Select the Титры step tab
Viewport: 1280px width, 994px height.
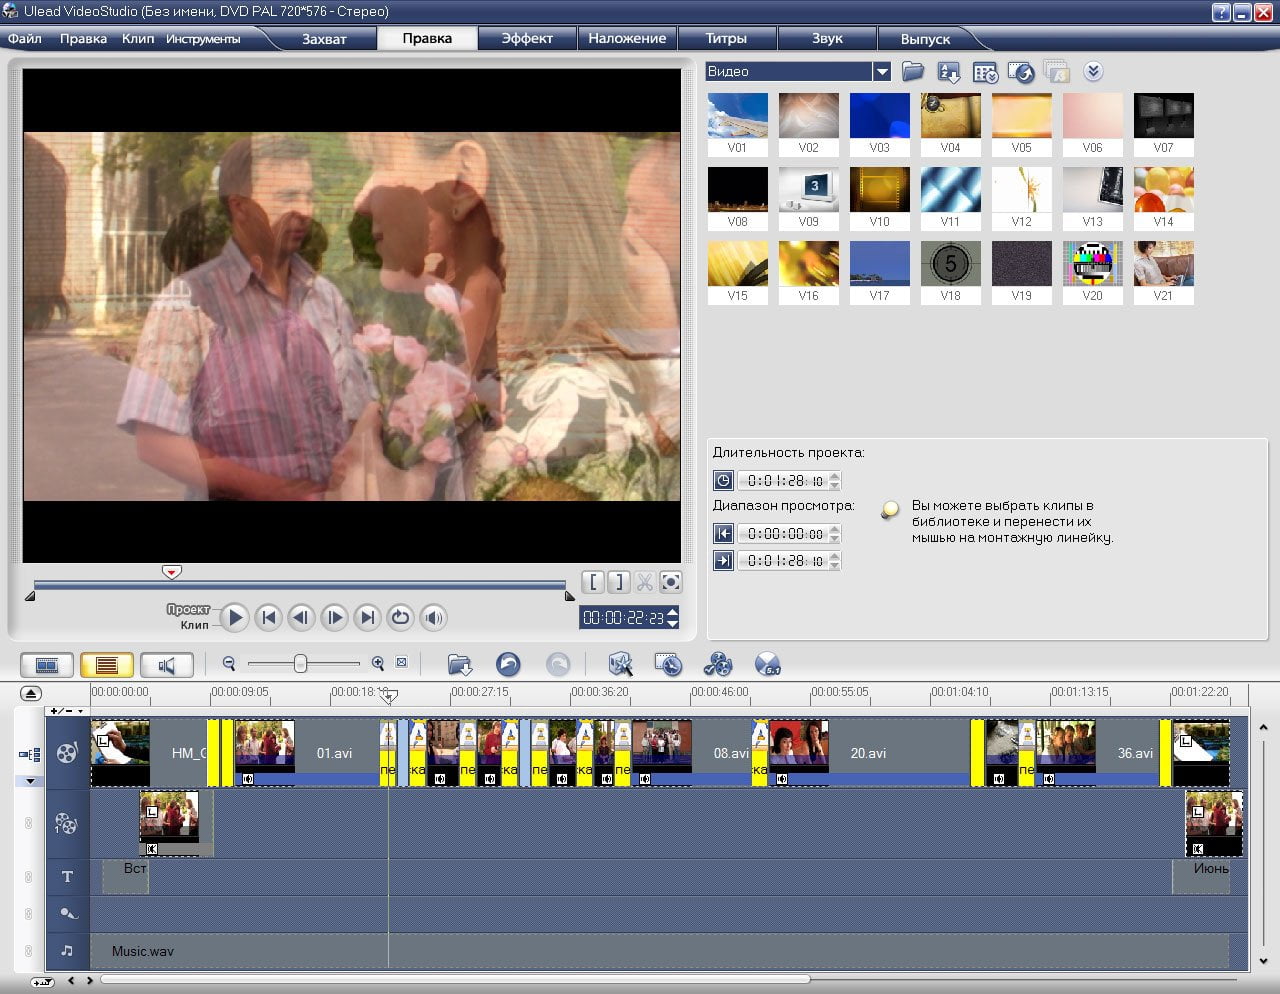726,38
